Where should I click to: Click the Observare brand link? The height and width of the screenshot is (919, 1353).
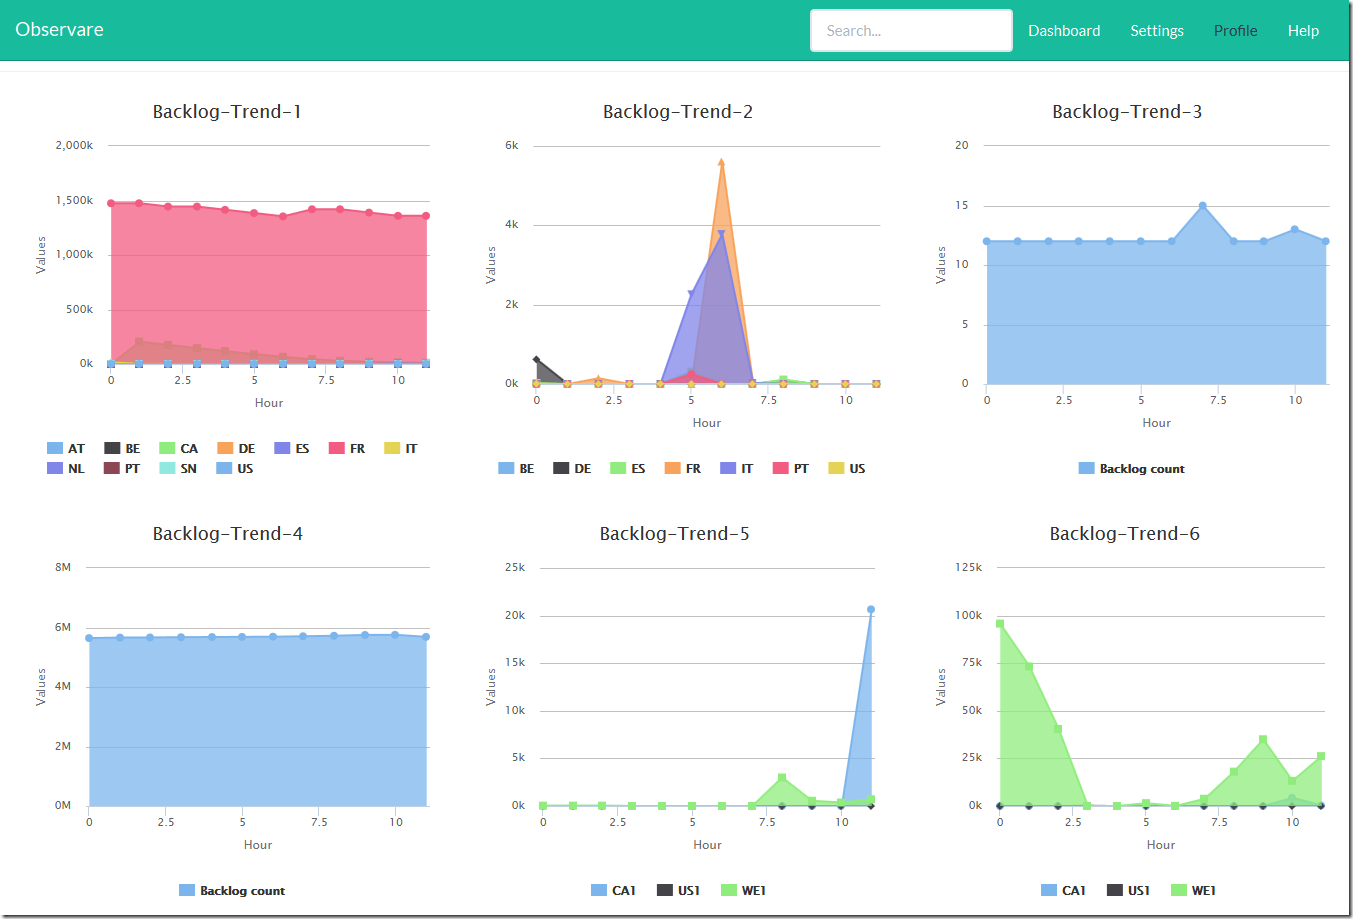[60, 30]
